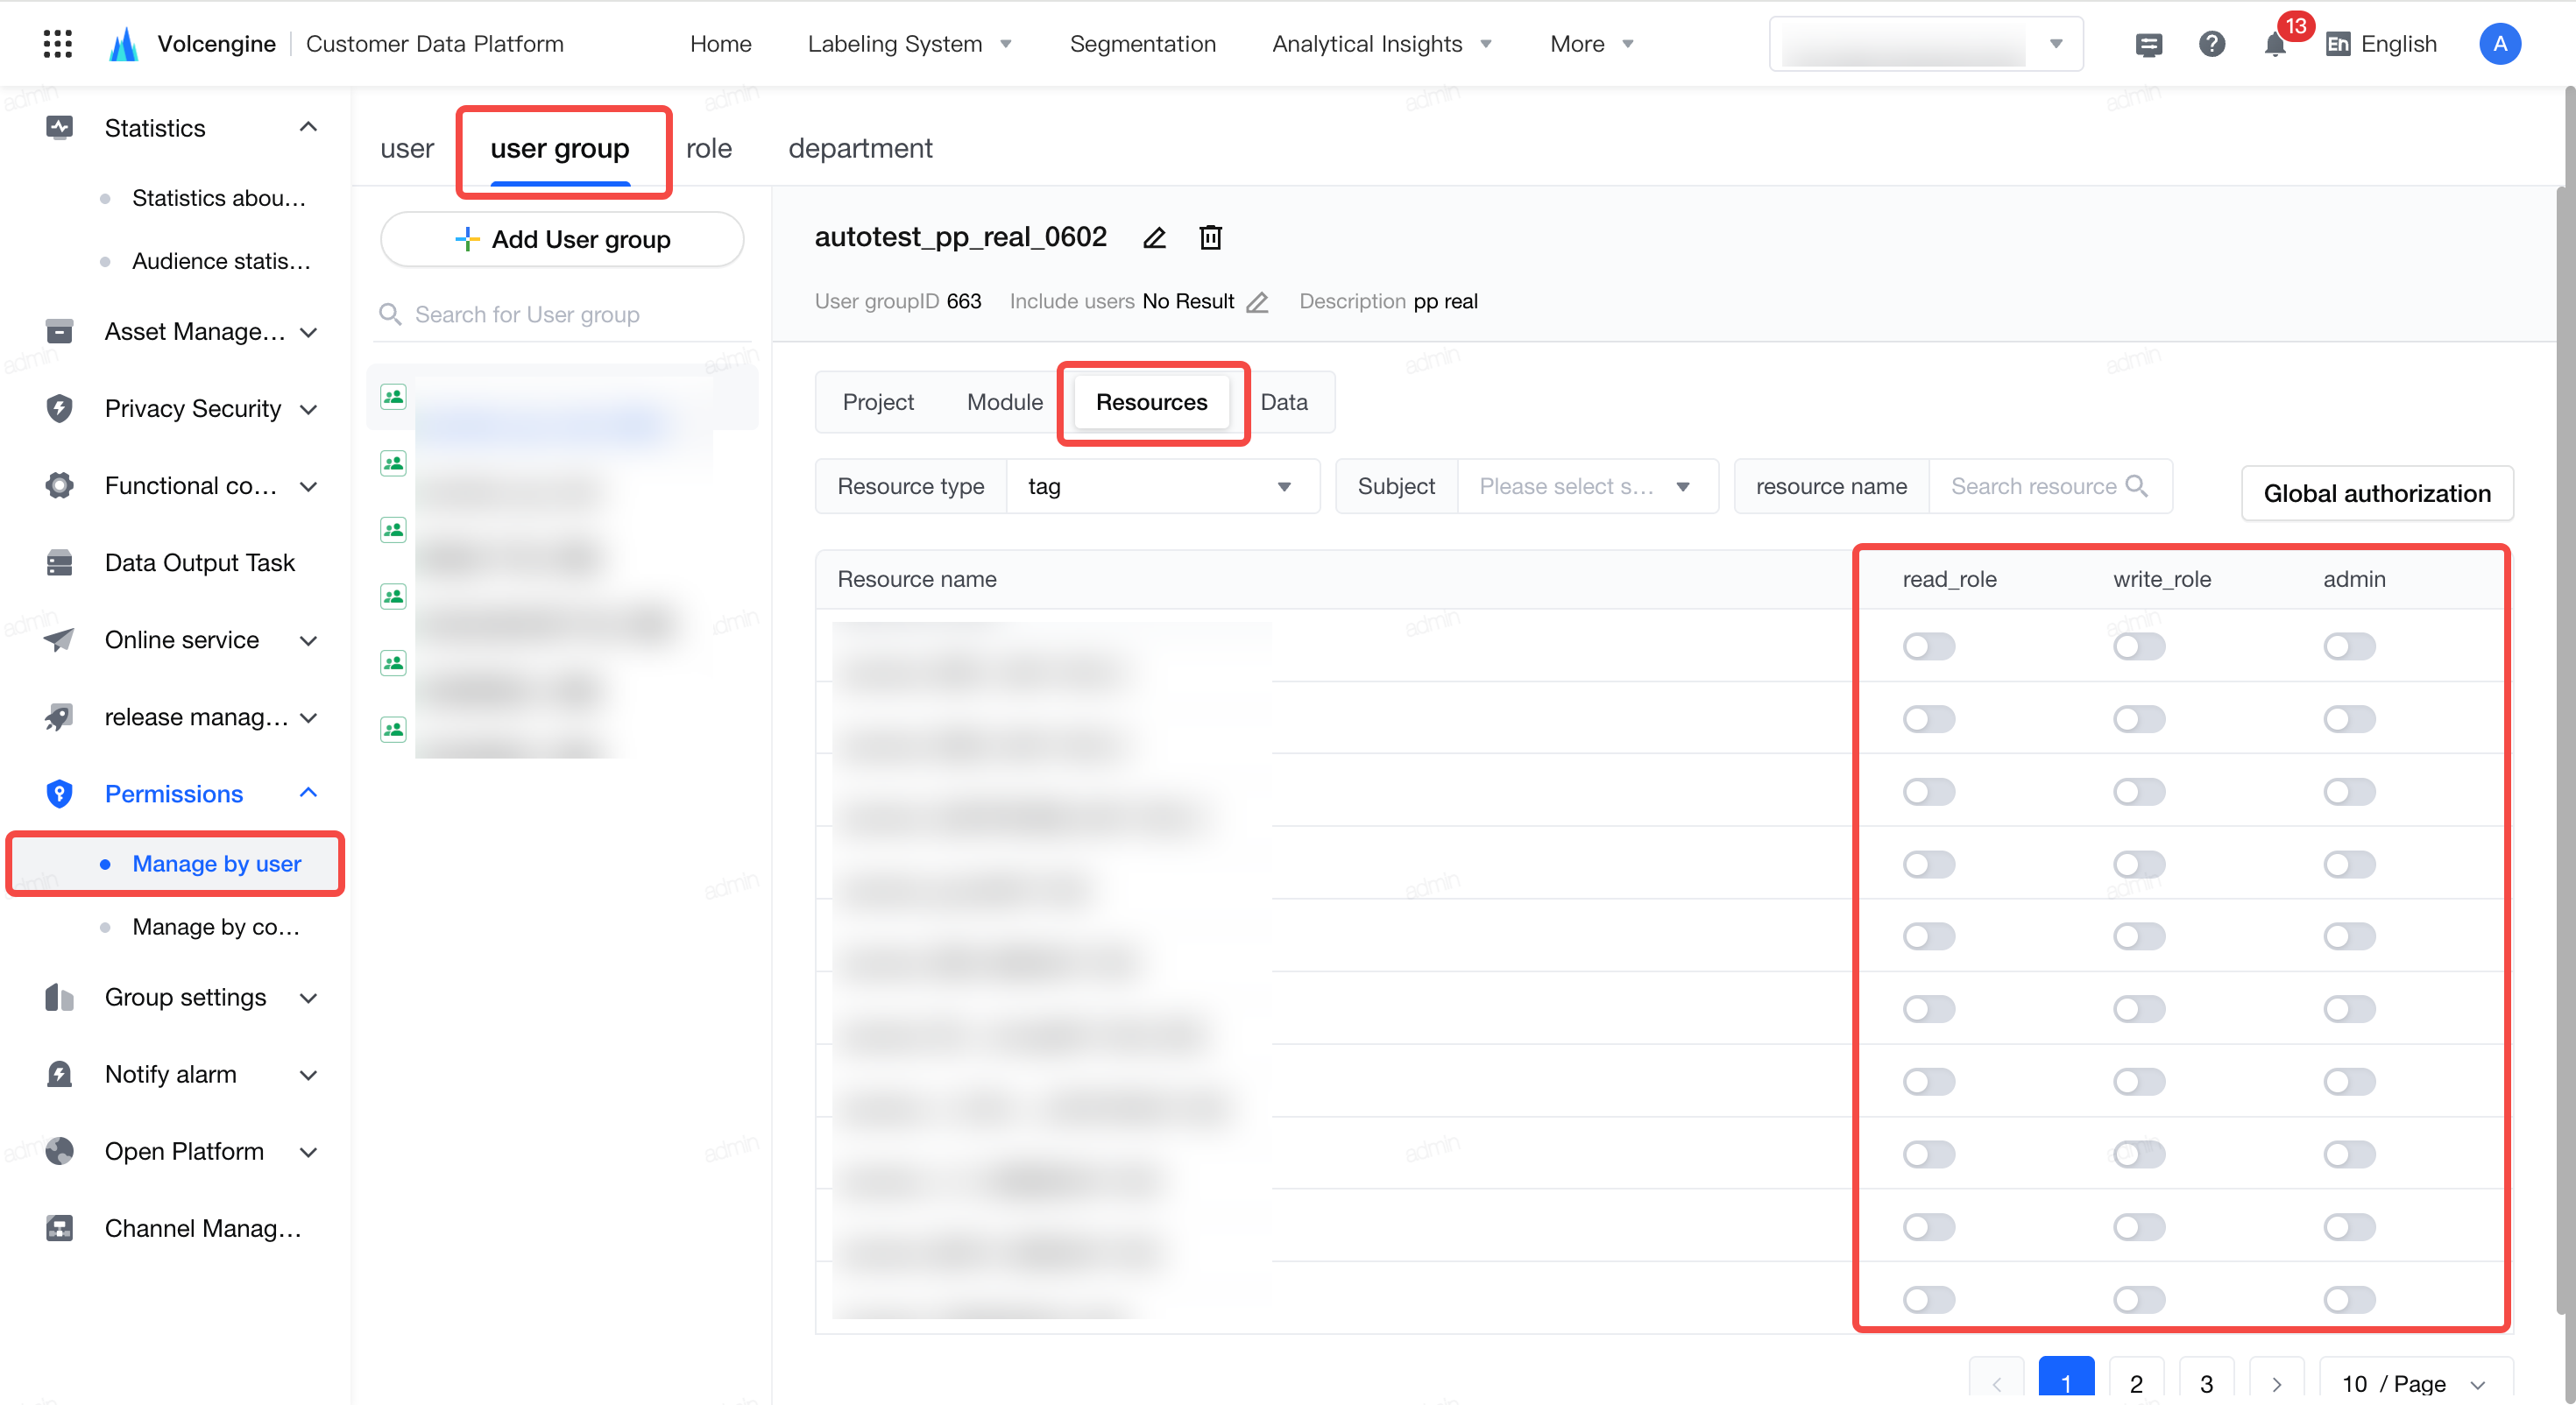Click the Global authorization button
2576x1405 pixels.
coord(2376,493)
